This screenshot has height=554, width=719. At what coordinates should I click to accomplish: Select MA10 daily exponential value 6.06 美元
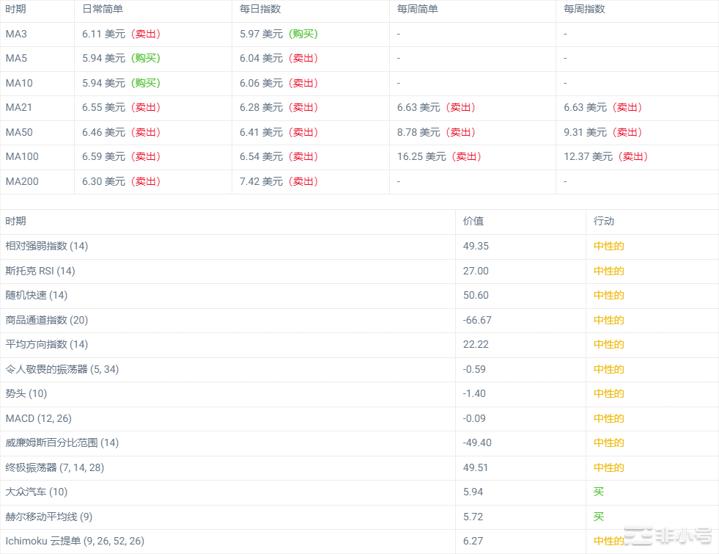tap(261, 83)
